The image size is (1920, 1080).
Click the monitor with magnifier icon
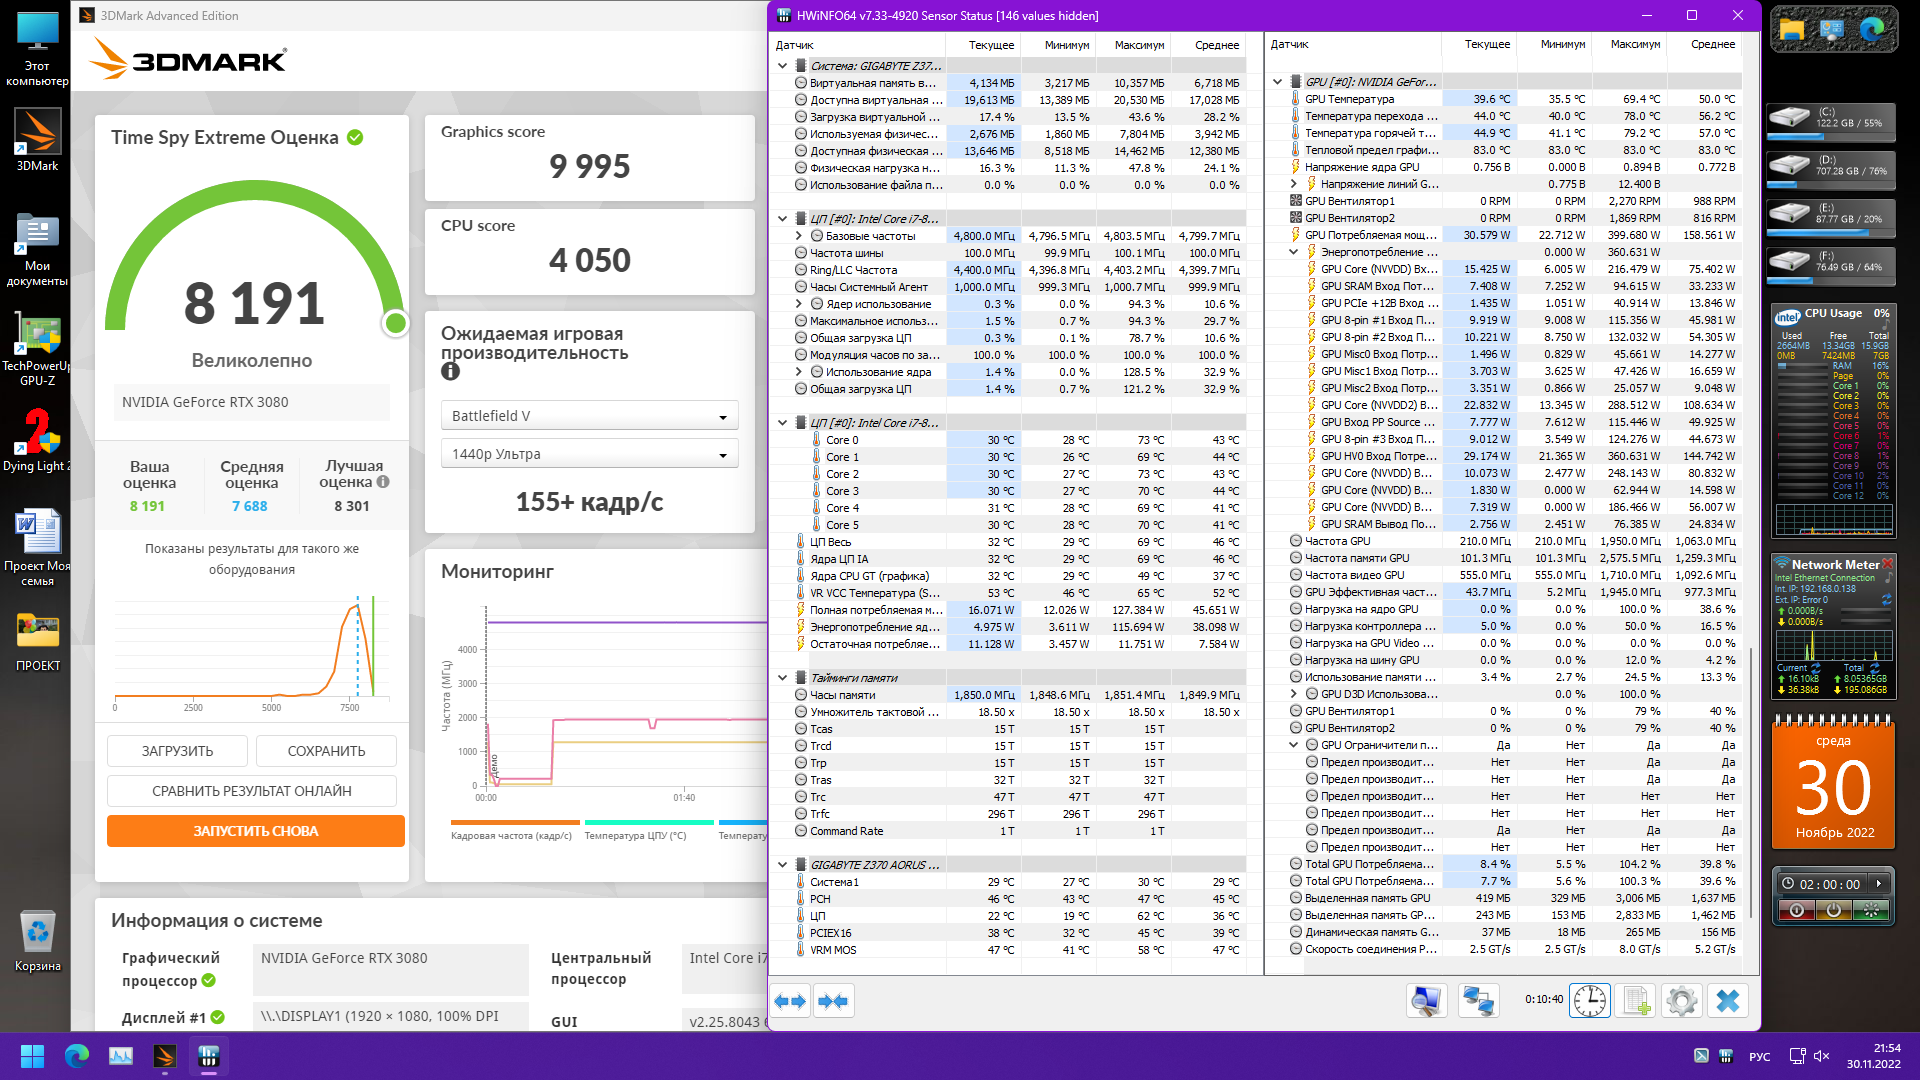(x=1426, y=1001)
